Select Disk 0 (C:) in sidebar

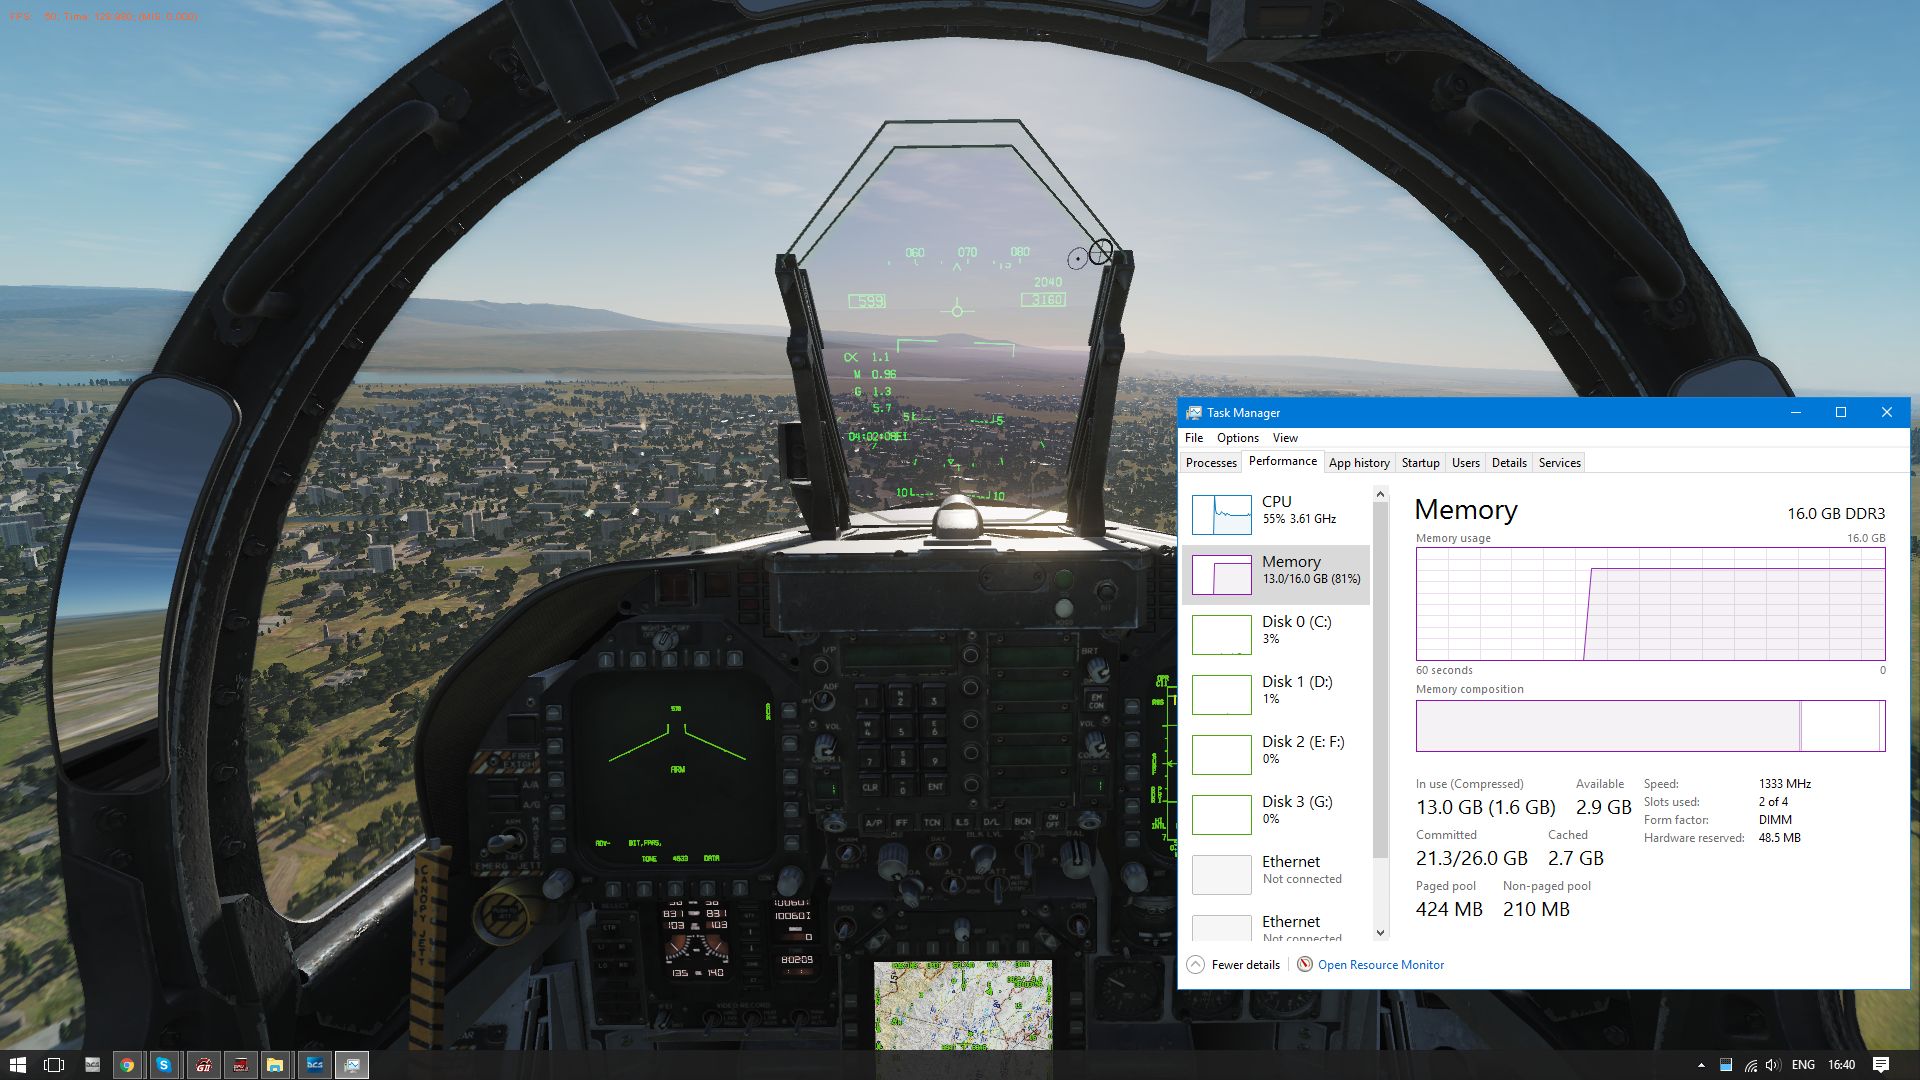tap(1276, 634)
